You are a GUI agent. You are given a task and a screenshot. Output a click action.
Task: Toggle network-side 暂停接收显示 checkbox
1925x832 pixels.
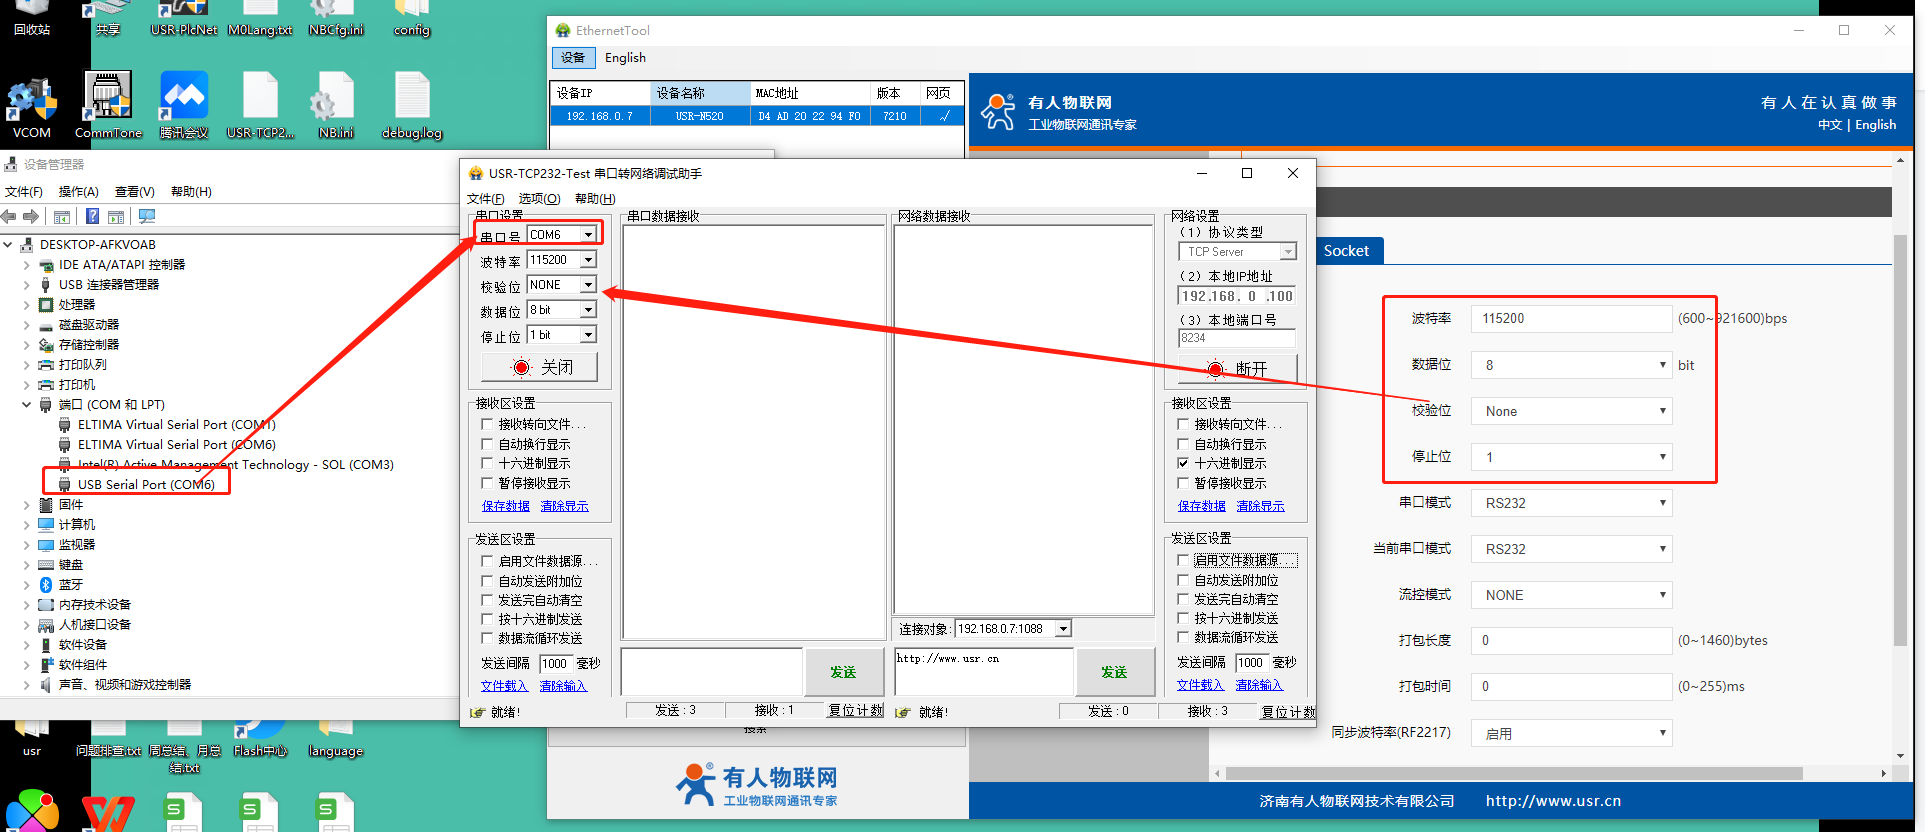click(1183, 483)
